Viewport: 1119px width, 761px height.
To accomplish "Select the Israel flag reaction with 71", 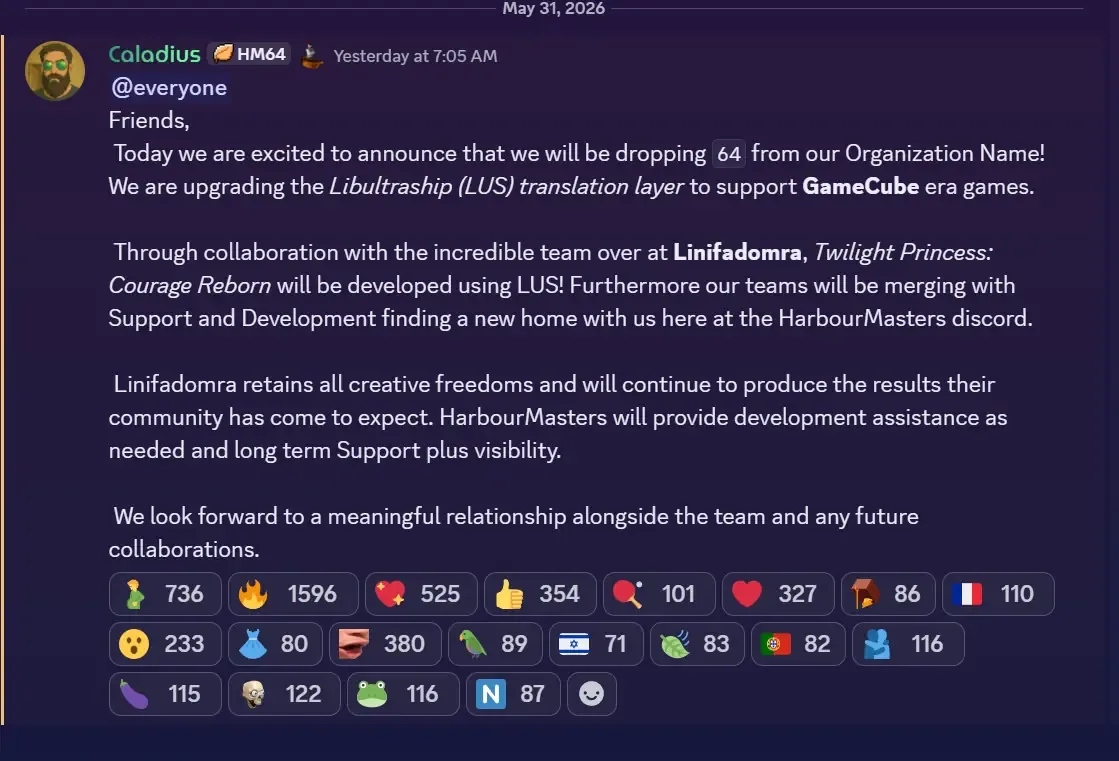I will pos(597,644).
